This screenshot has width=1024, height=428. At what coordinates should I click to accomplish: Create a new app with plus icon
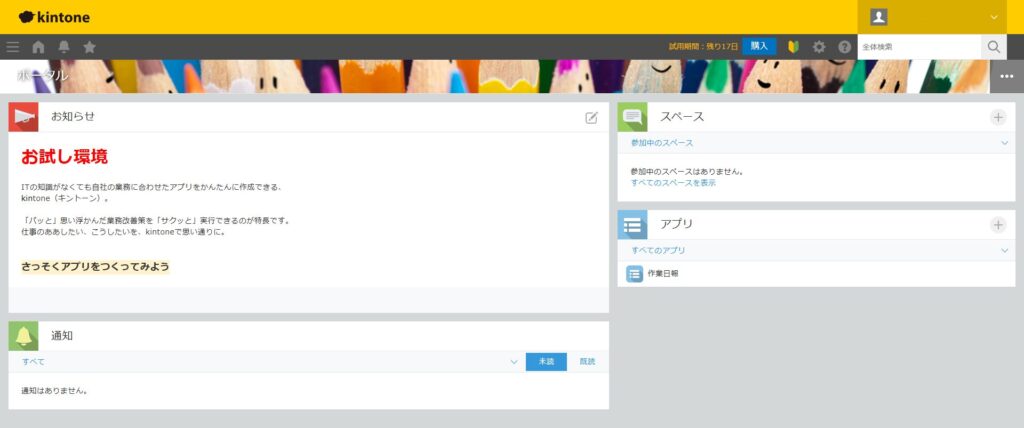[997, 225]
